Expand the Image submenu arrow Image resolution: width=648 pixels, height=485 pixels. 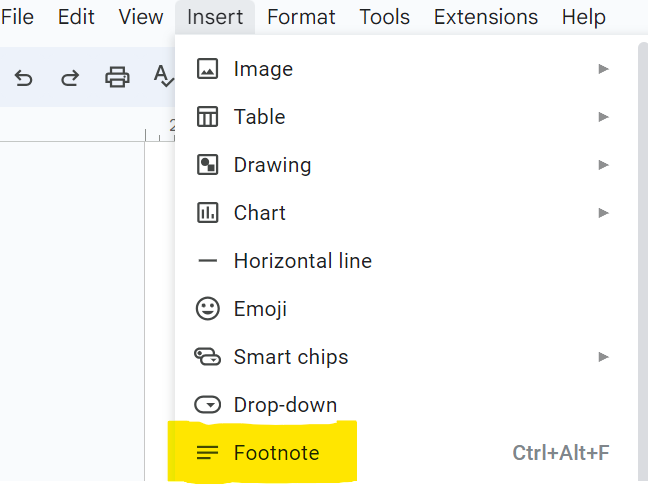[x=603, y=69]
